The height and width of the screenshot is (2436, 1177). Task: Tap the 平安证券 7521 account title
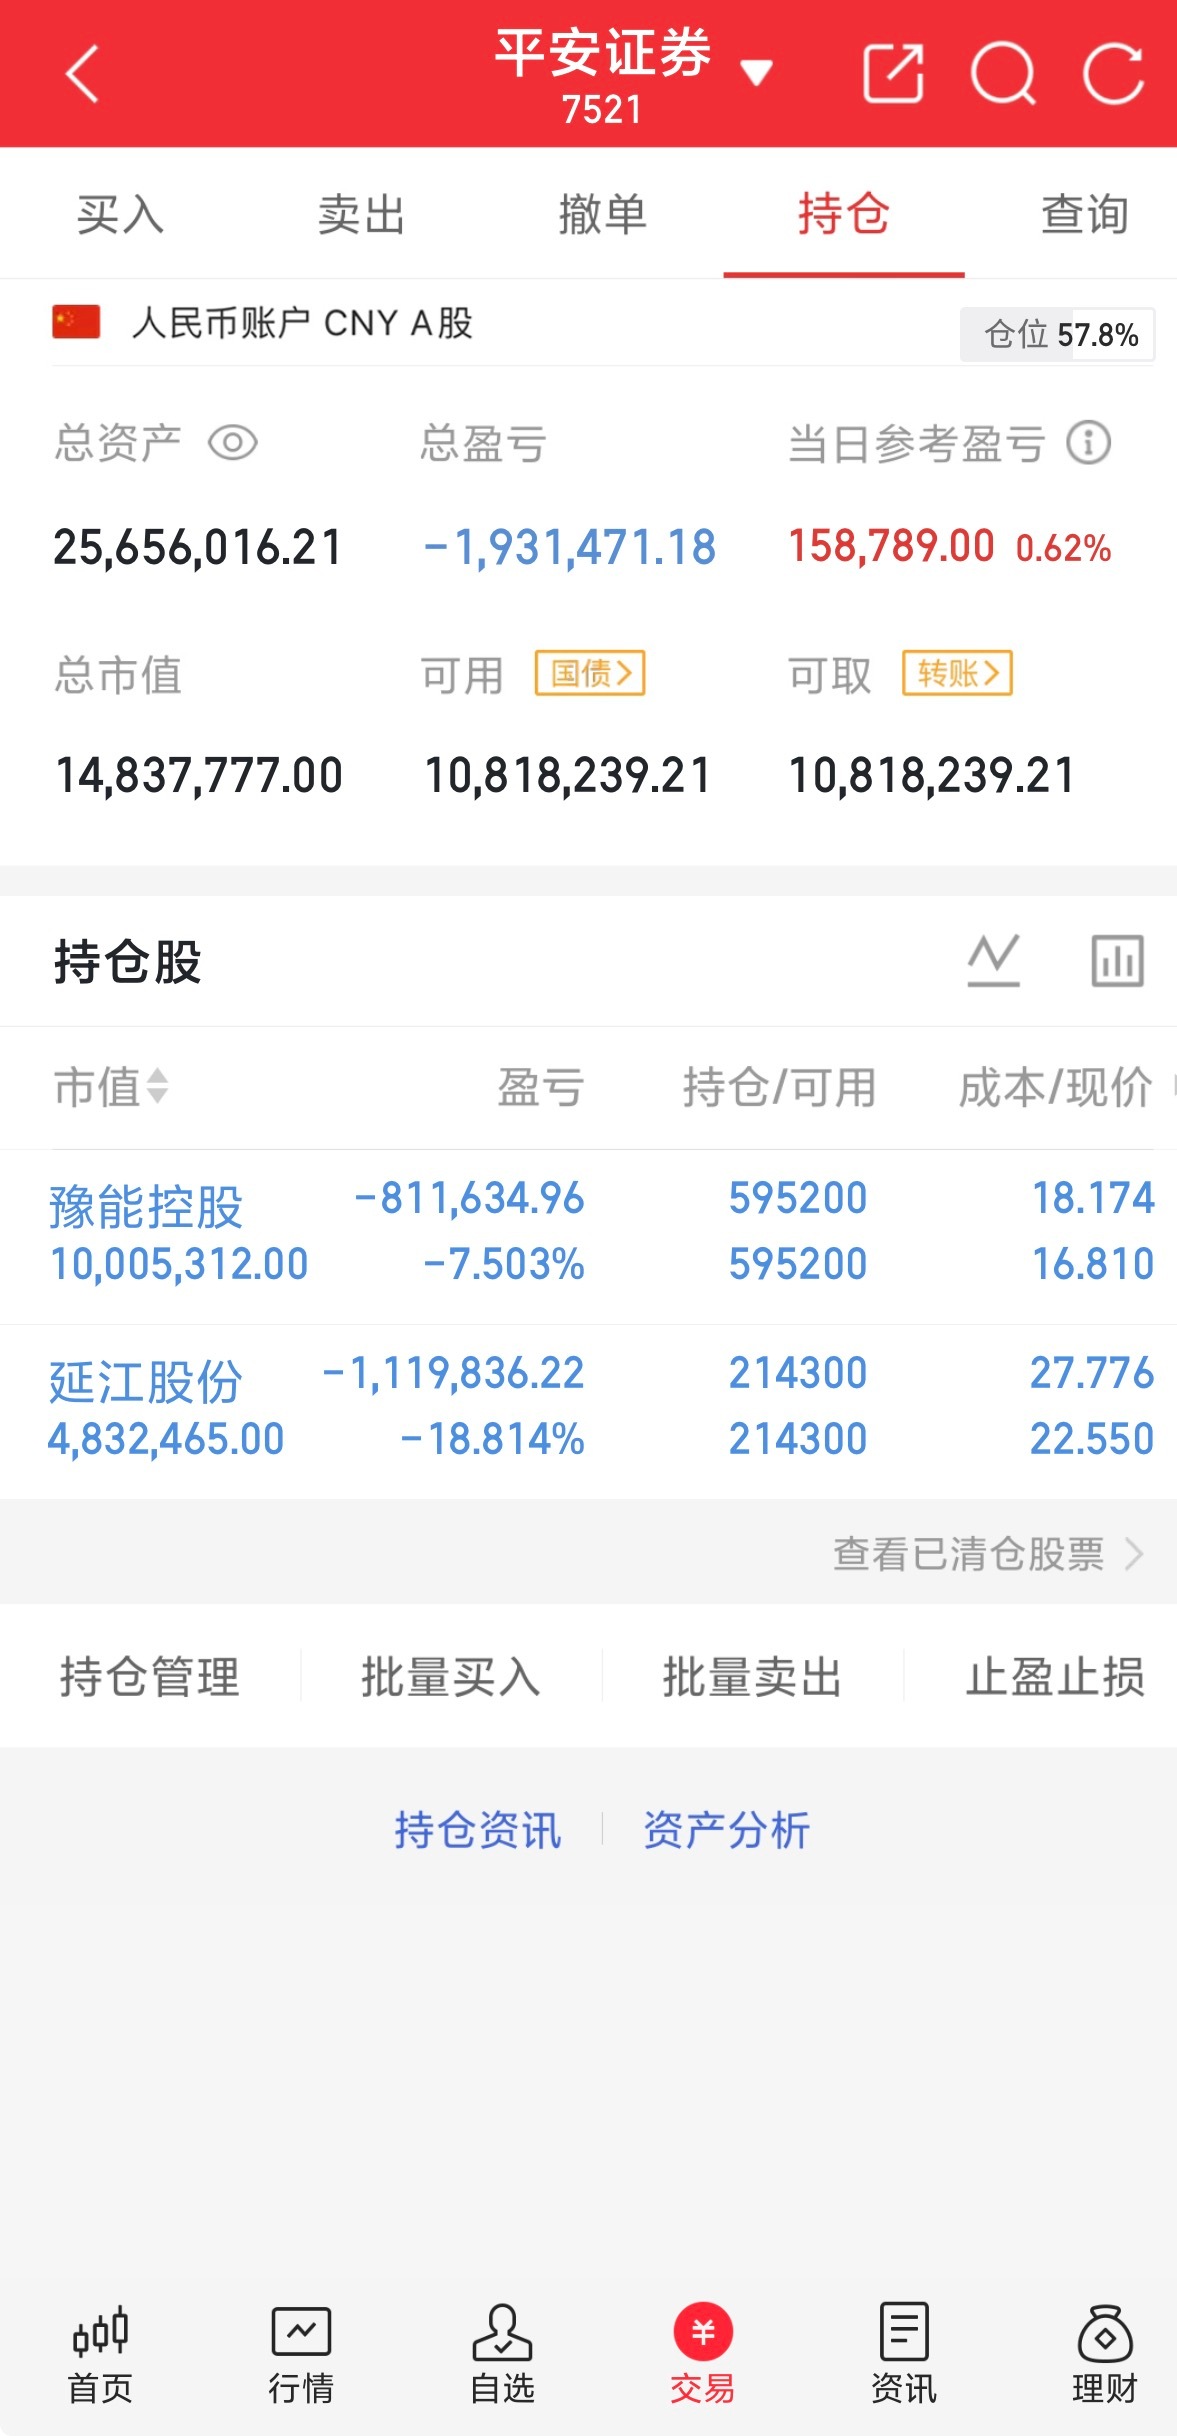[603, 76]
